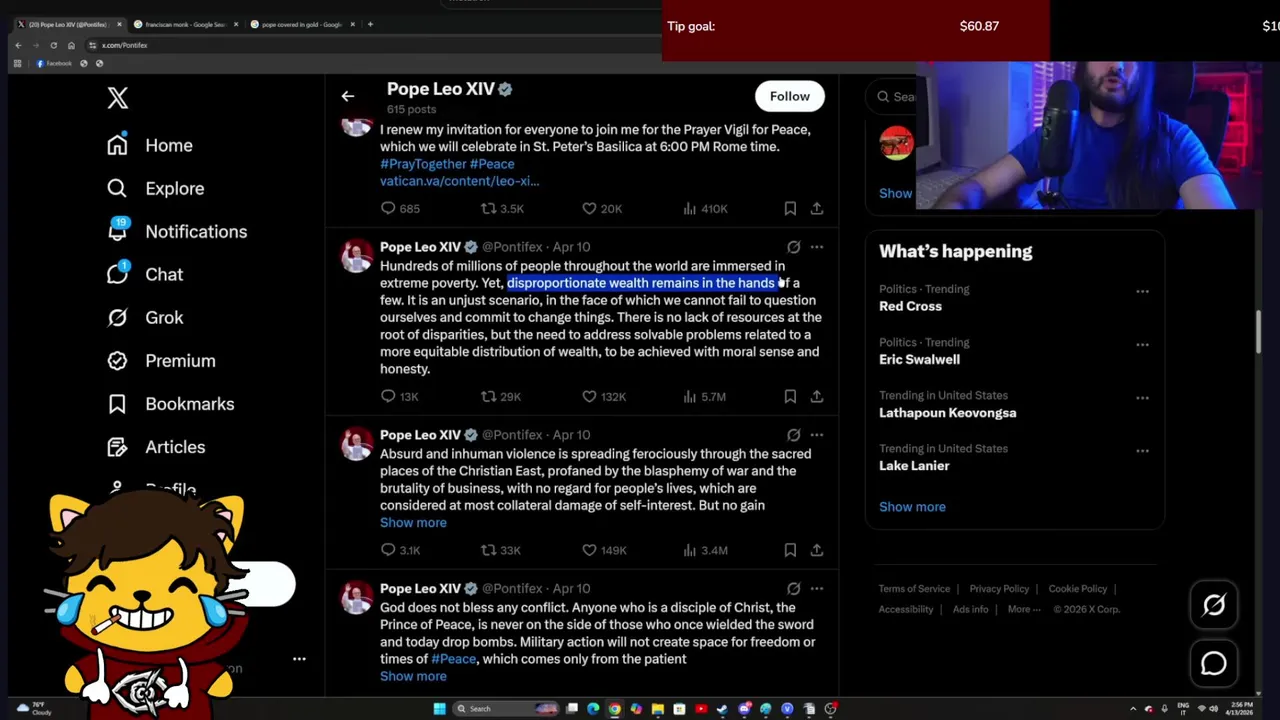Image resolution: width=1280 pixels, height=720 pixels.
Task: Open the floating Grok button
Action: [x=1214, y=605]
